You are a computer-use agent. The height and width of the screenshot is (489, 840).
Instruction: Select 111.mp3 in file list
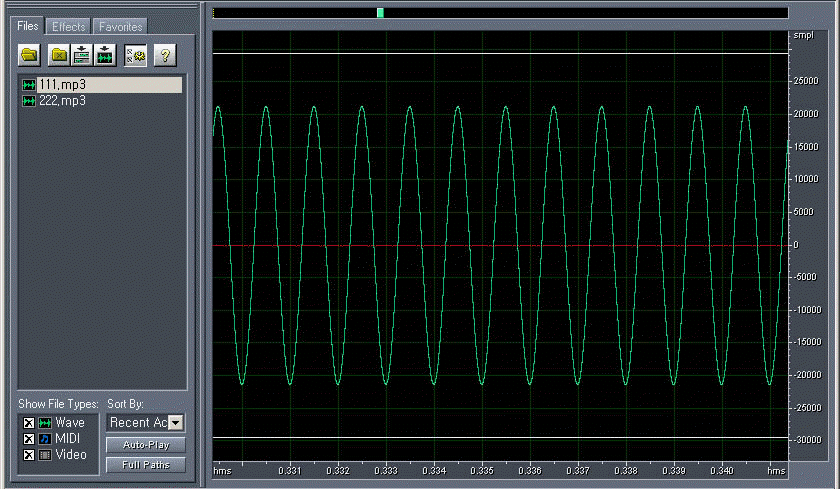[x=101, y=85]
